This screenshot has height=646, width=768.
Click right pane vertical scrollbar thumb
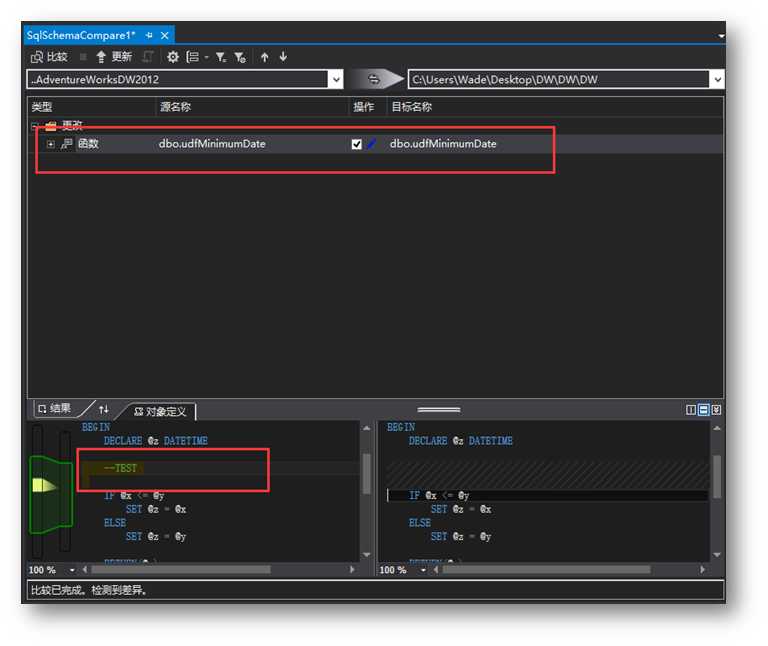717,477
